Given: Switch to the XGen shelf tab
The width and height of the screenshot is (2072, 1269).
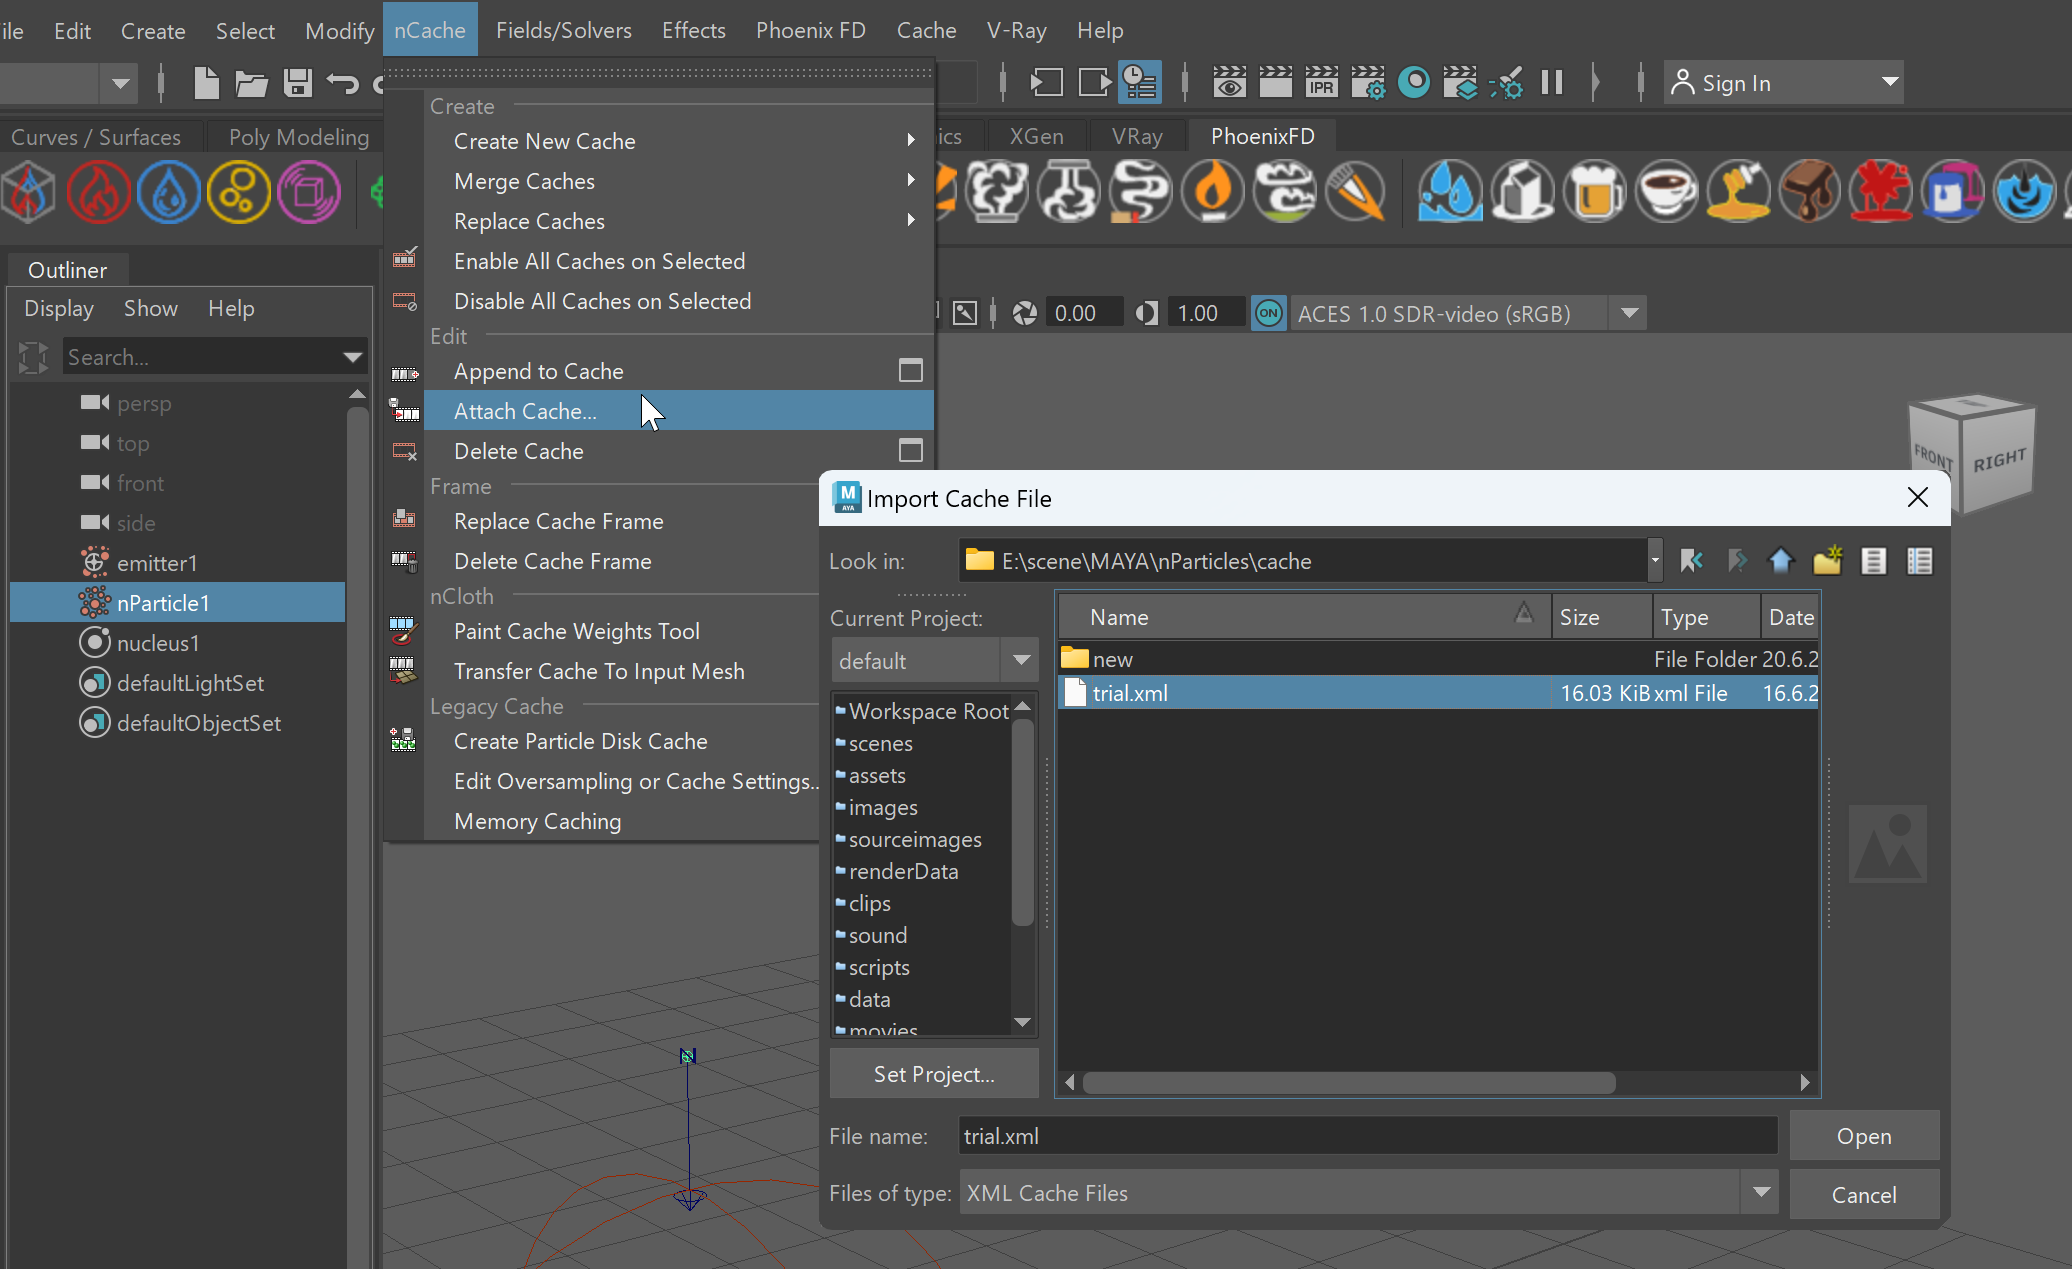Looking at the screenshot, I should pos(1036,137).
